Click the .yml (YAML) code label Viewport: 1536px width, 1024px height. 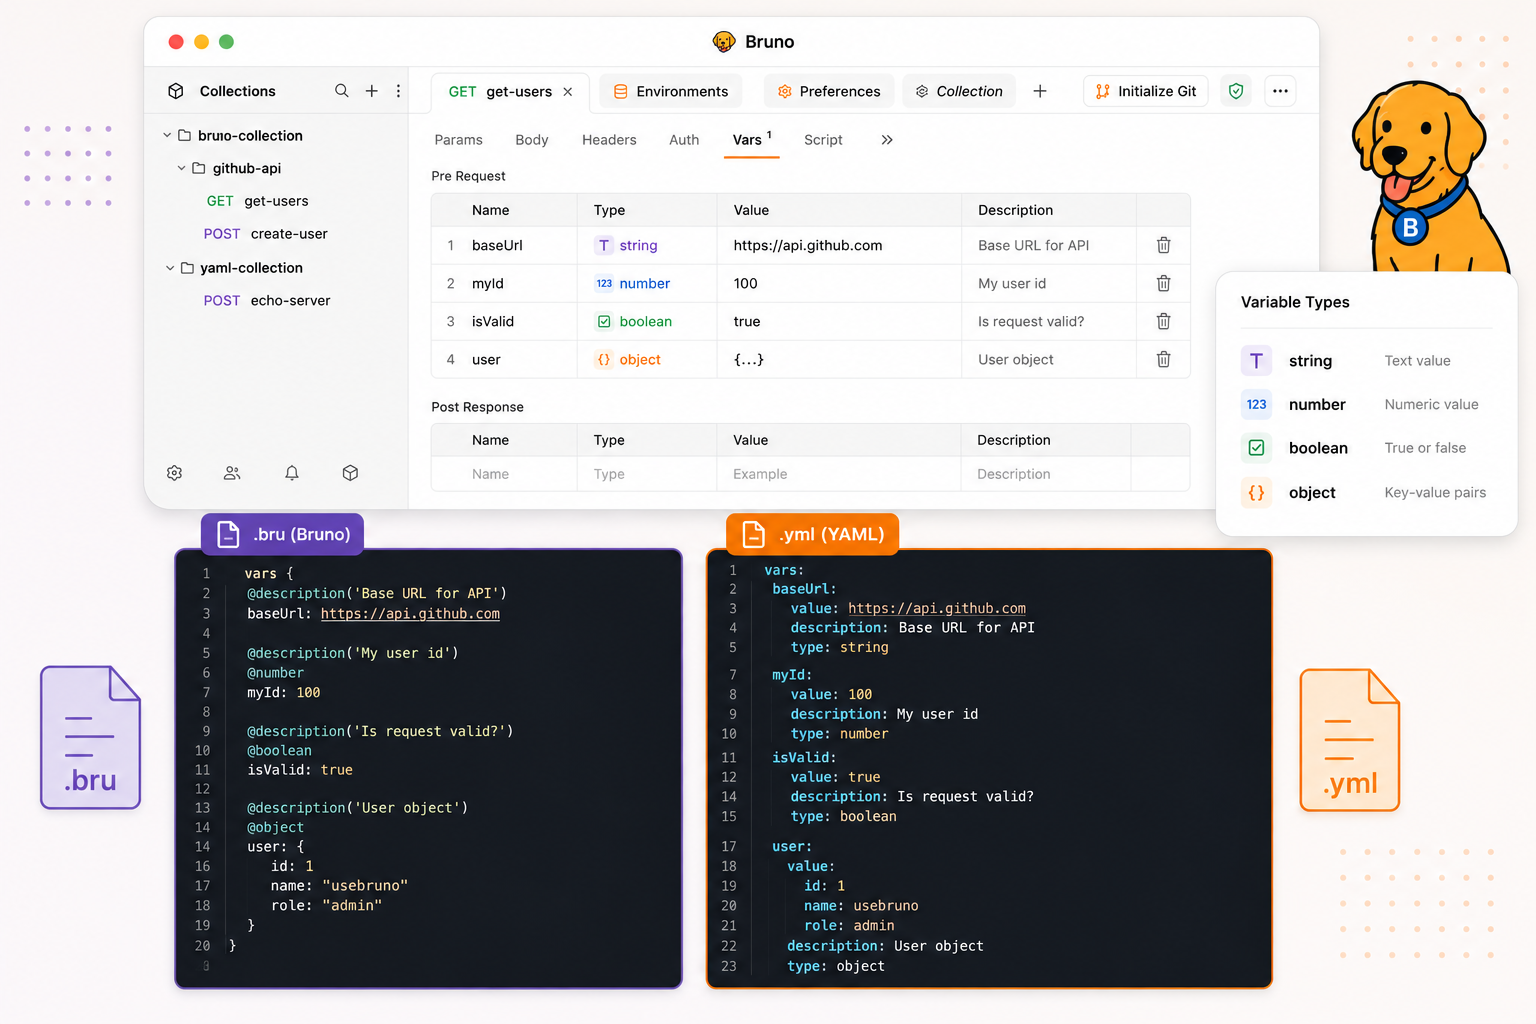tap(812, 534)
